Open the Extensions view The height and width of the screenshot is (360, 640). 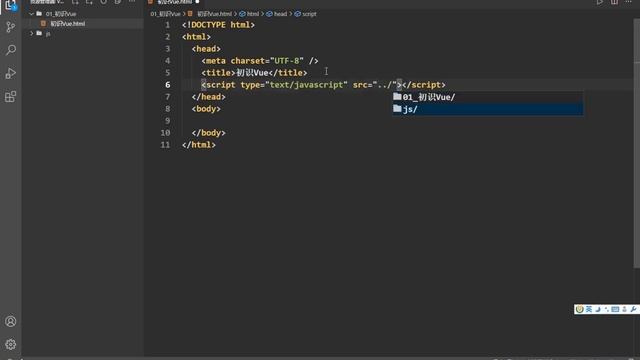click(x=11, y=97)
